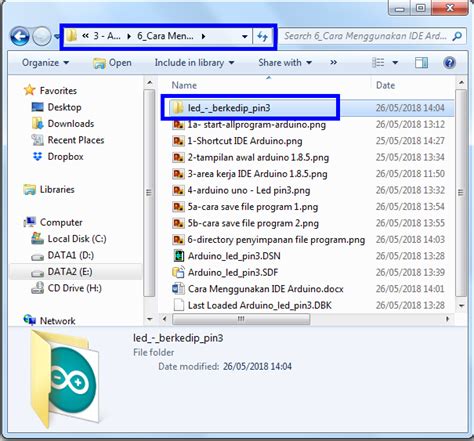
Task: Select 4-arduino uno - Led pin3.png
Action: 249,190
